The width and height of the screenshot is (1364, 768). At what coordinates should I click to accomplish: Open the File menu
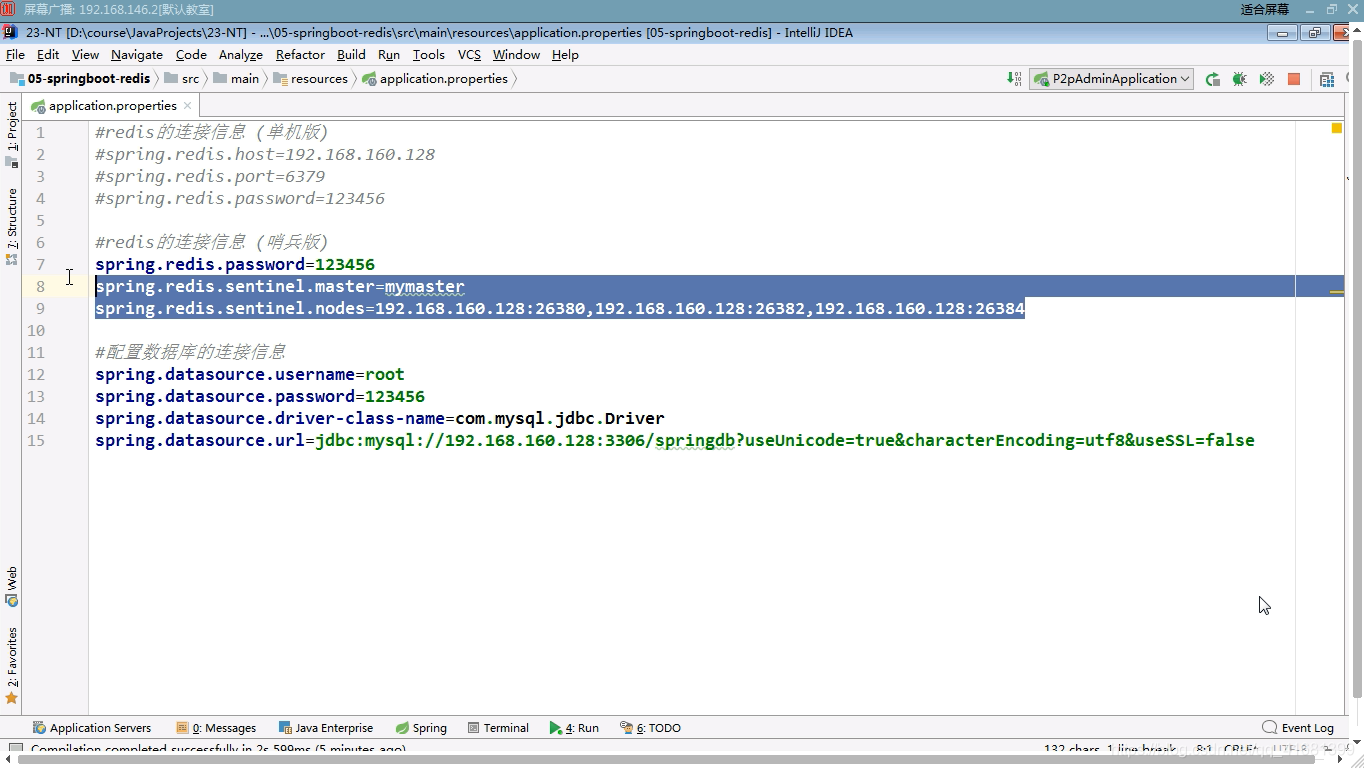(x=15, y=55)
